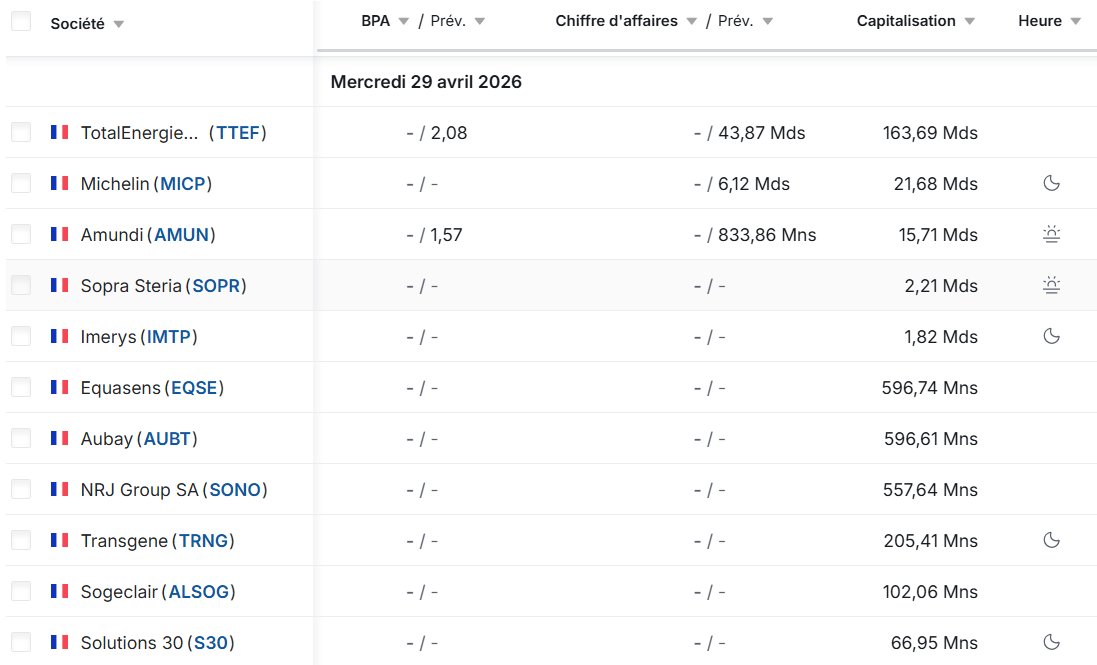Open the EQSE ticker link
This screenshot has height=665, width=1097.
194,388
